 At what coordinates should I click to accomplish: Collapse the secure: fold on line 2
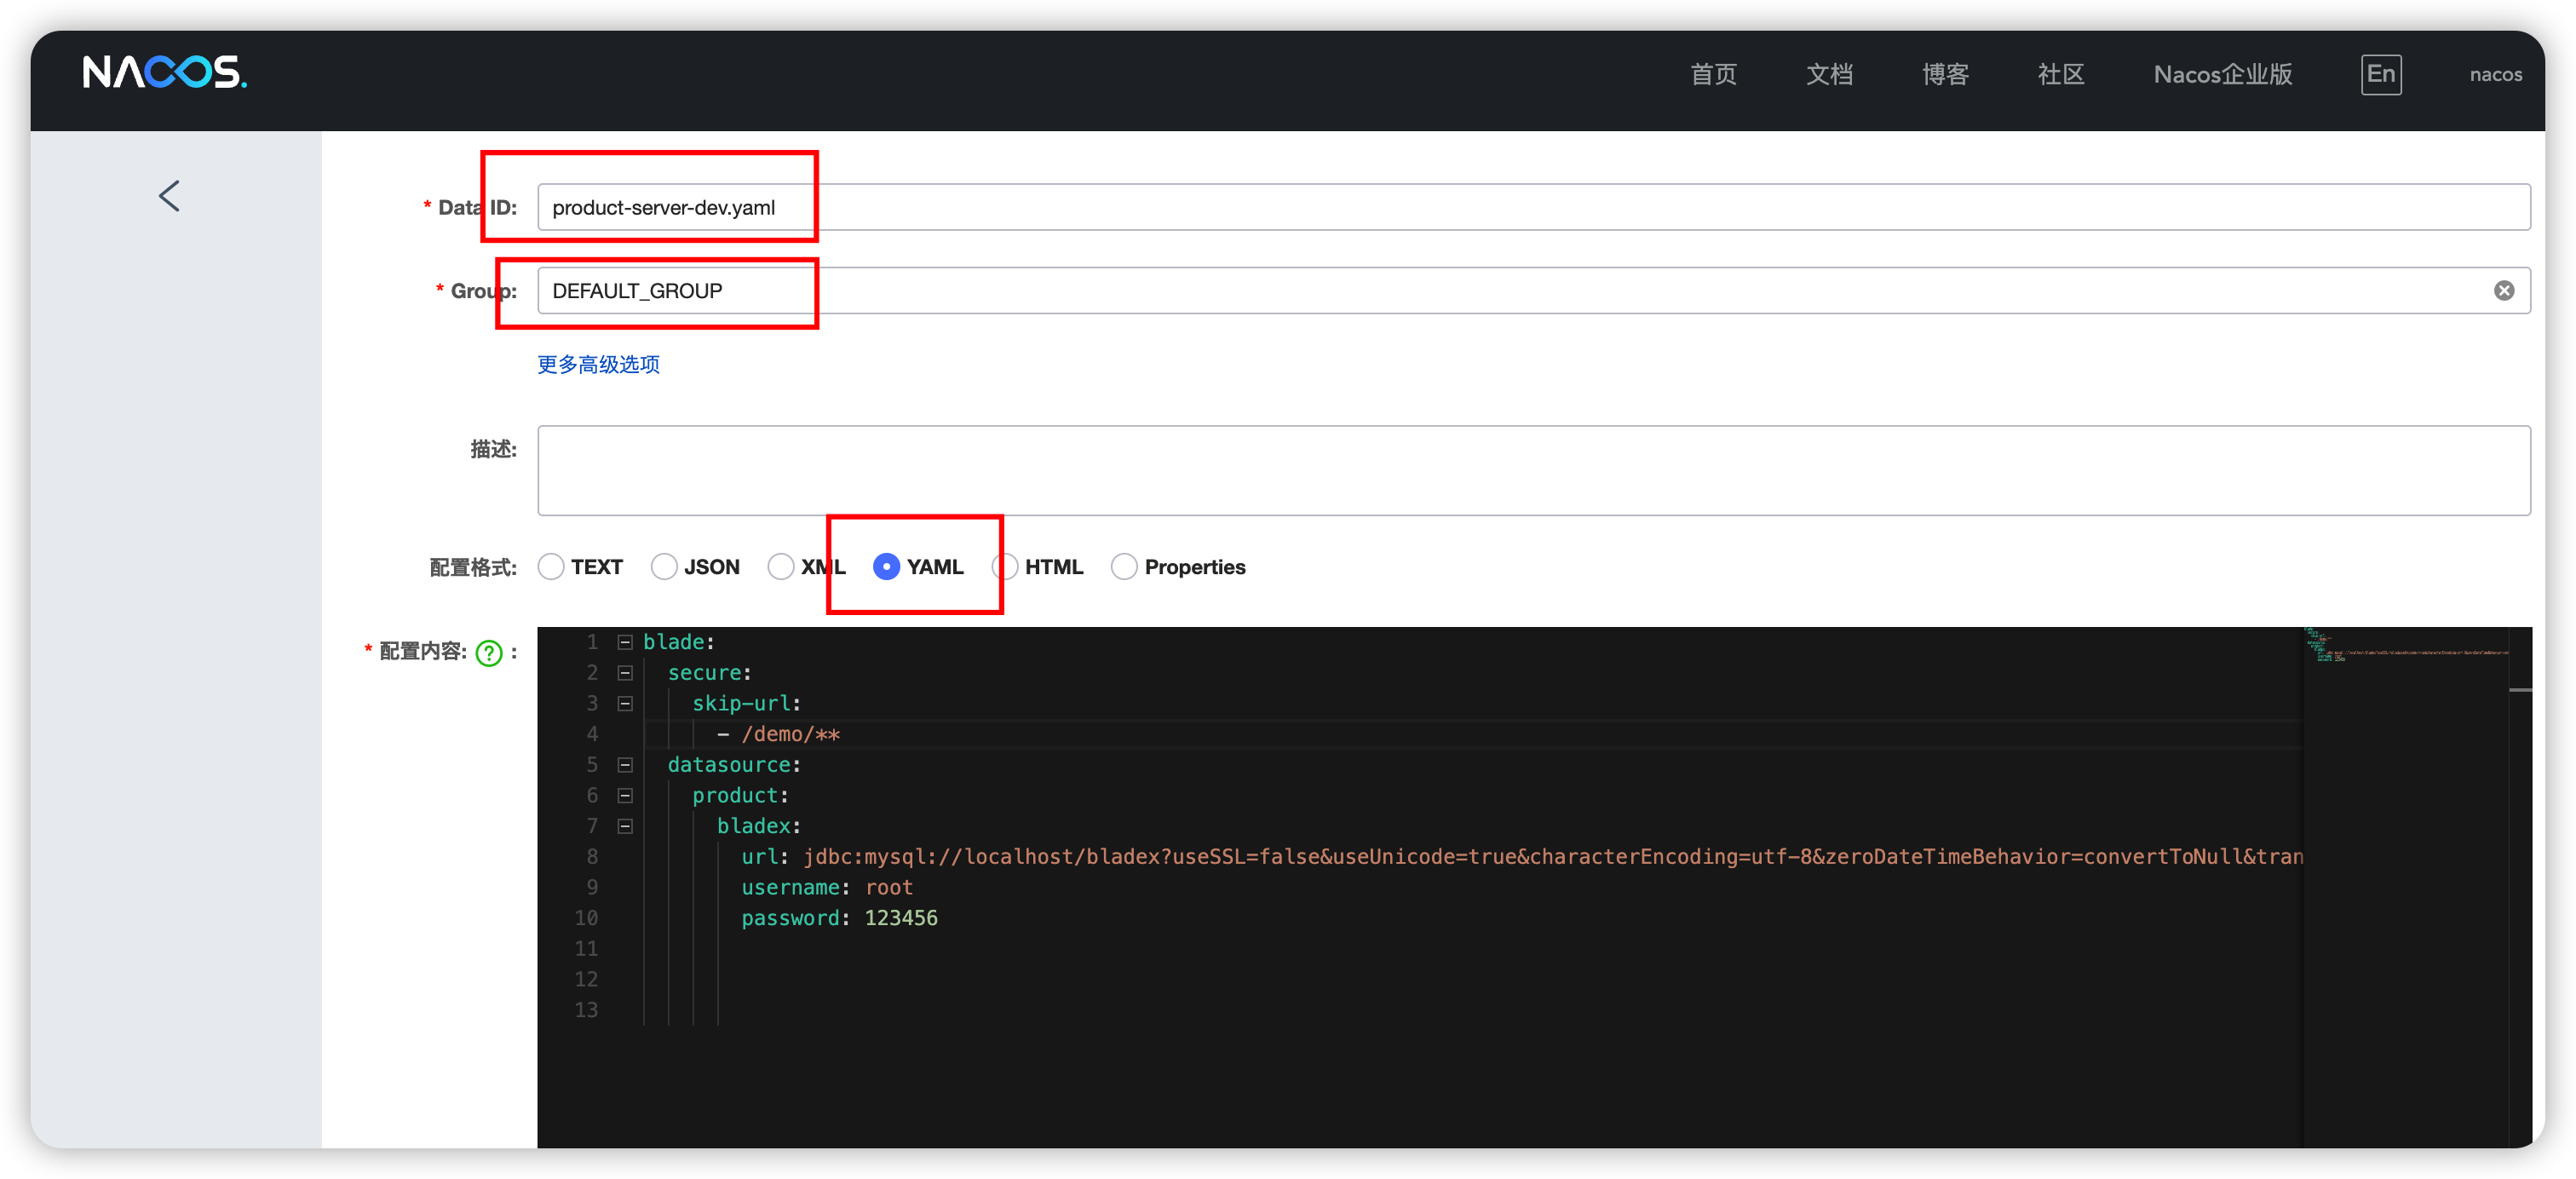pyautogui.click(x=625, y=673)
